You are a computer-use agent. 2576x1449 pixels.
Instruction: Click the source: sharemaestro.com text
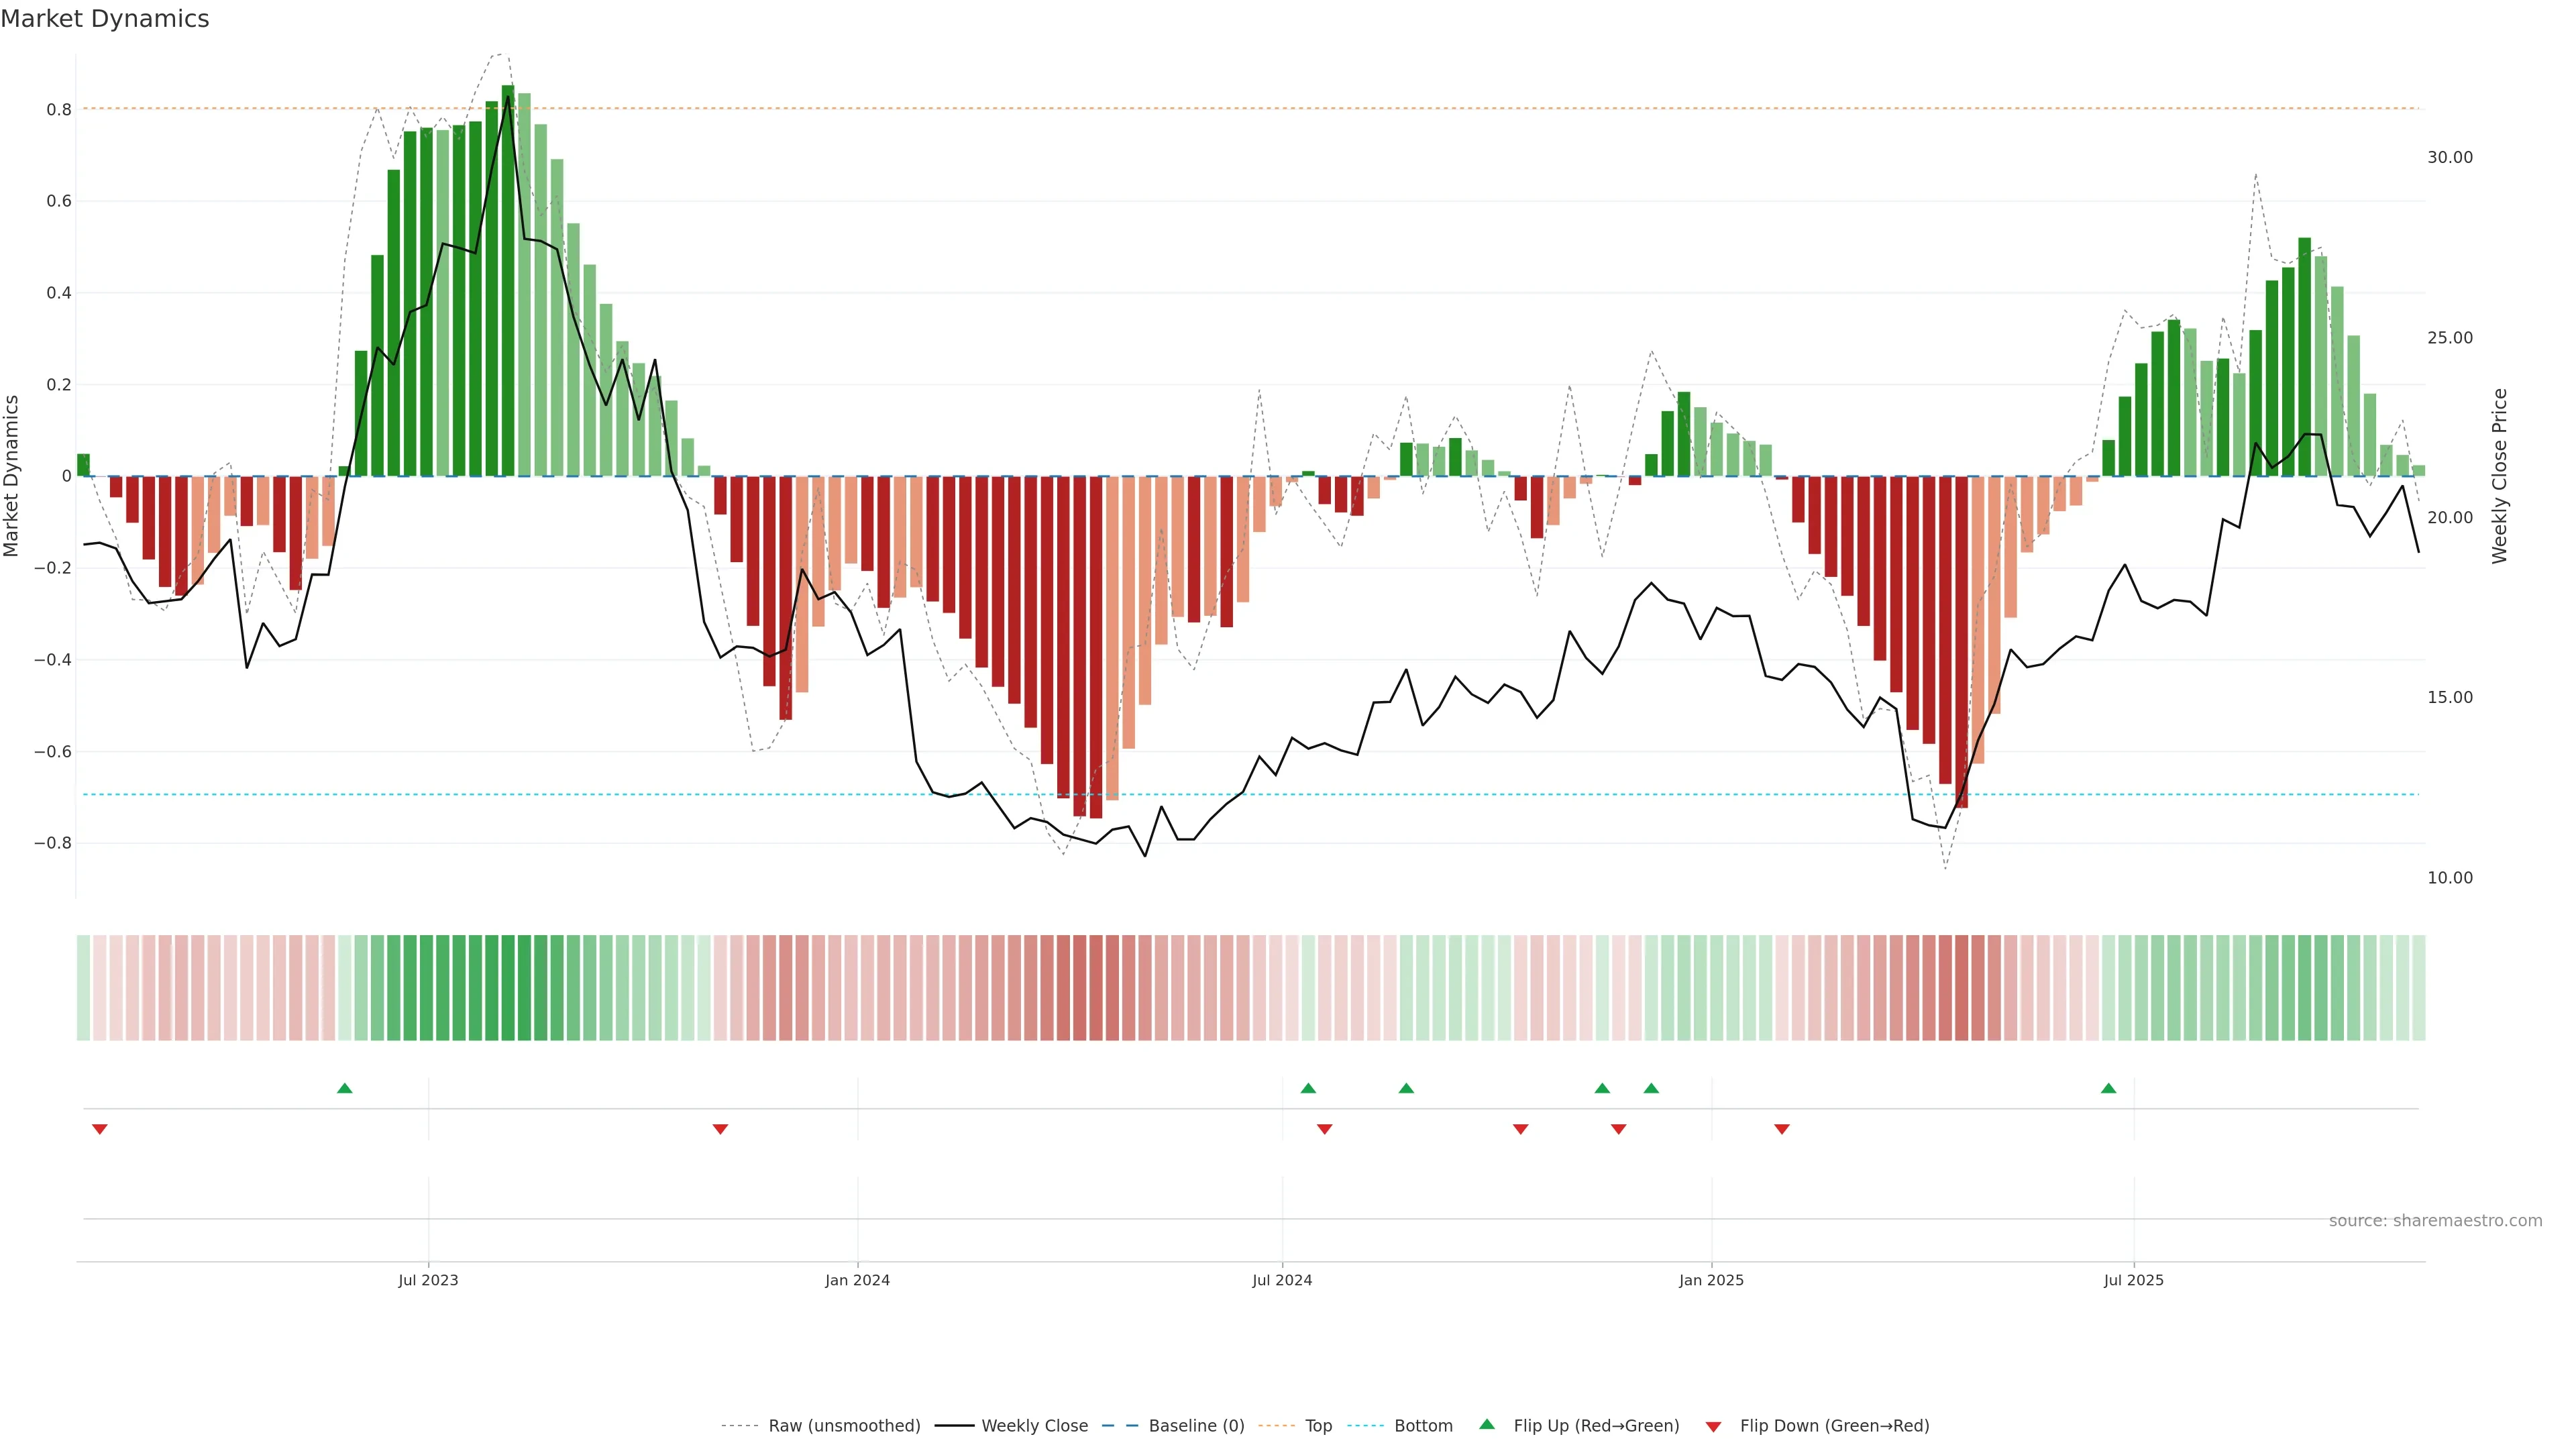(2435, 1221)
